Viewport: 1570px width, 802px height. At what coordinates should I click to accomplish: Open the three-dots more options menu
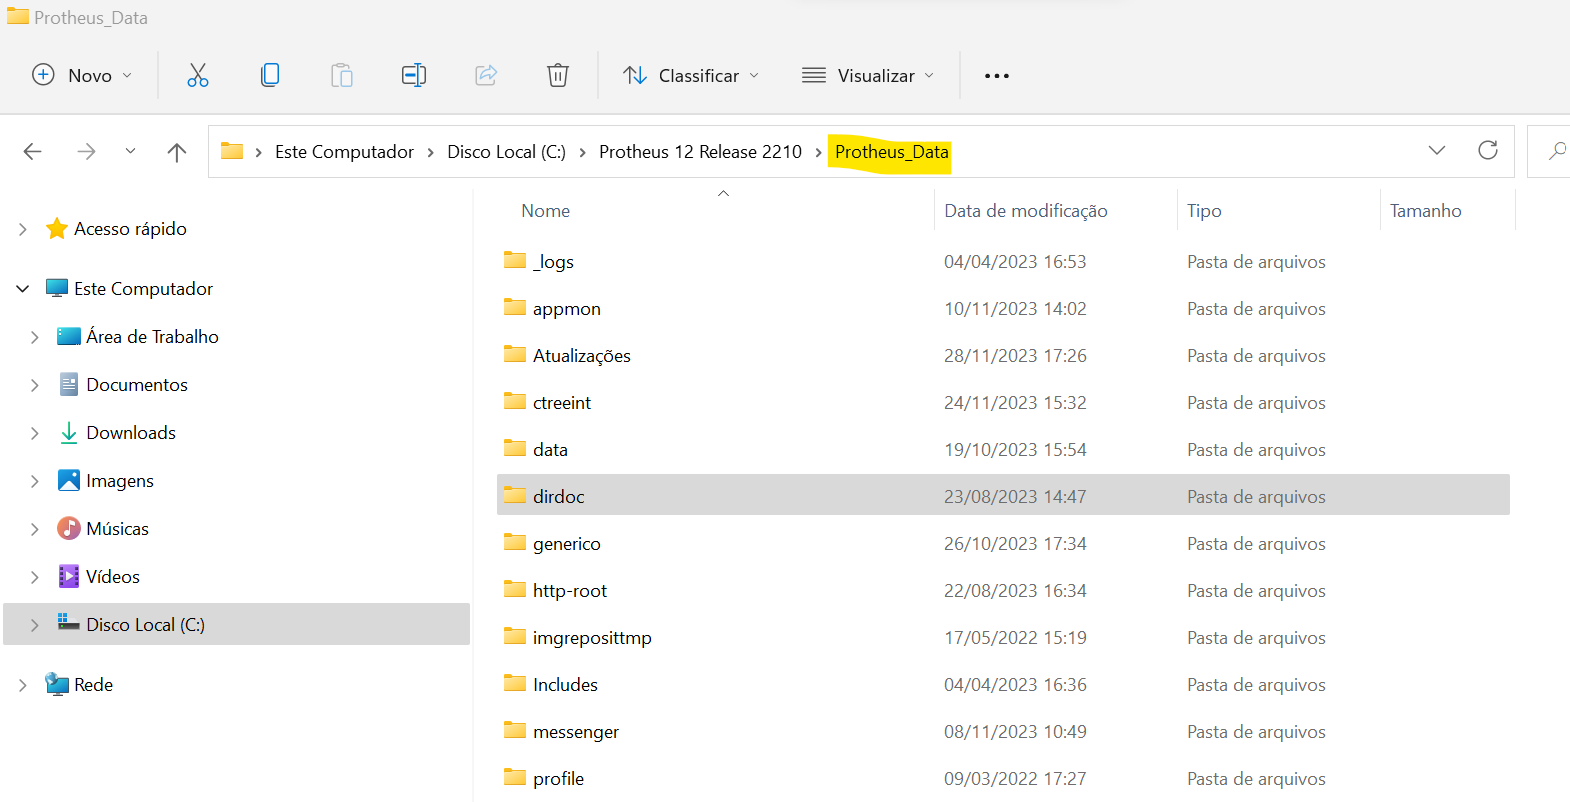click(996, 76)
